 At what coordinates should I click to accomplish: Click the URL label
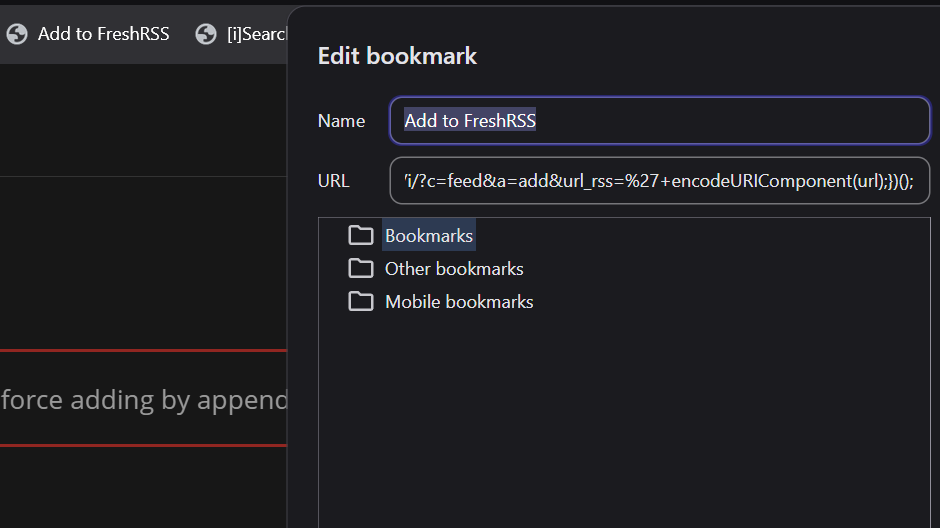point(333,181)
